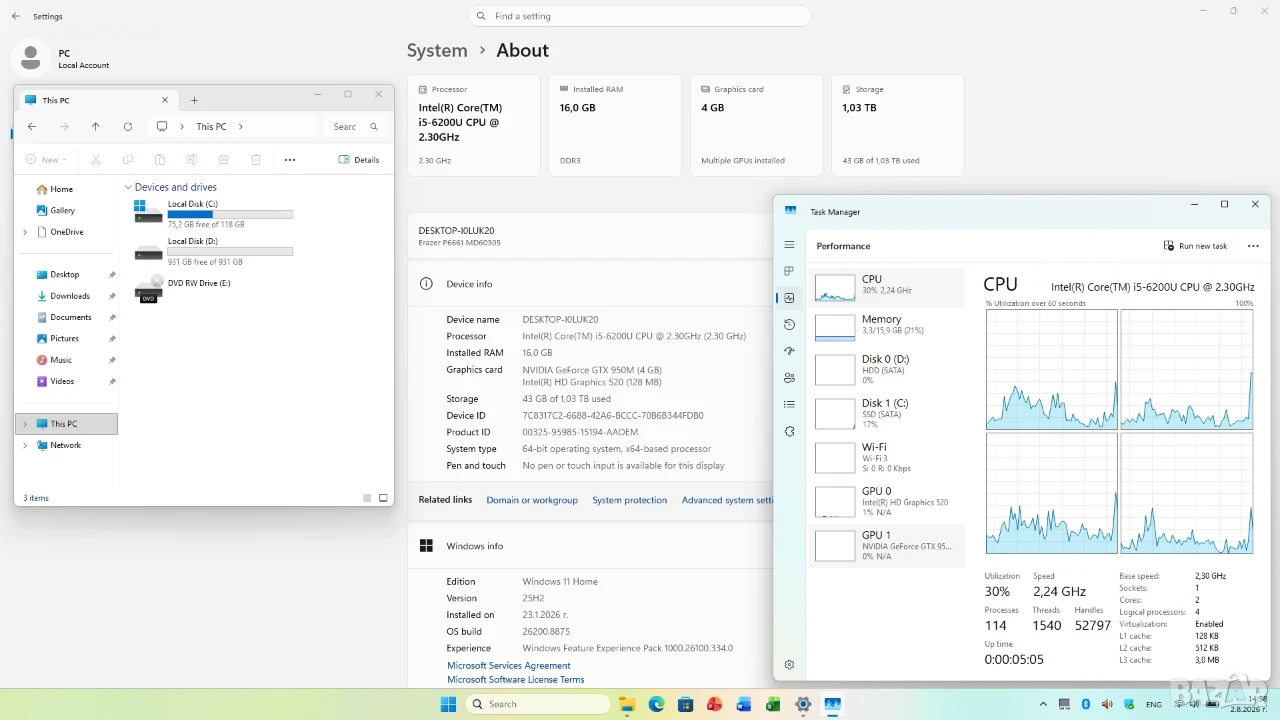
Task: Open the Windows Start button
Action: pos(448,704)
